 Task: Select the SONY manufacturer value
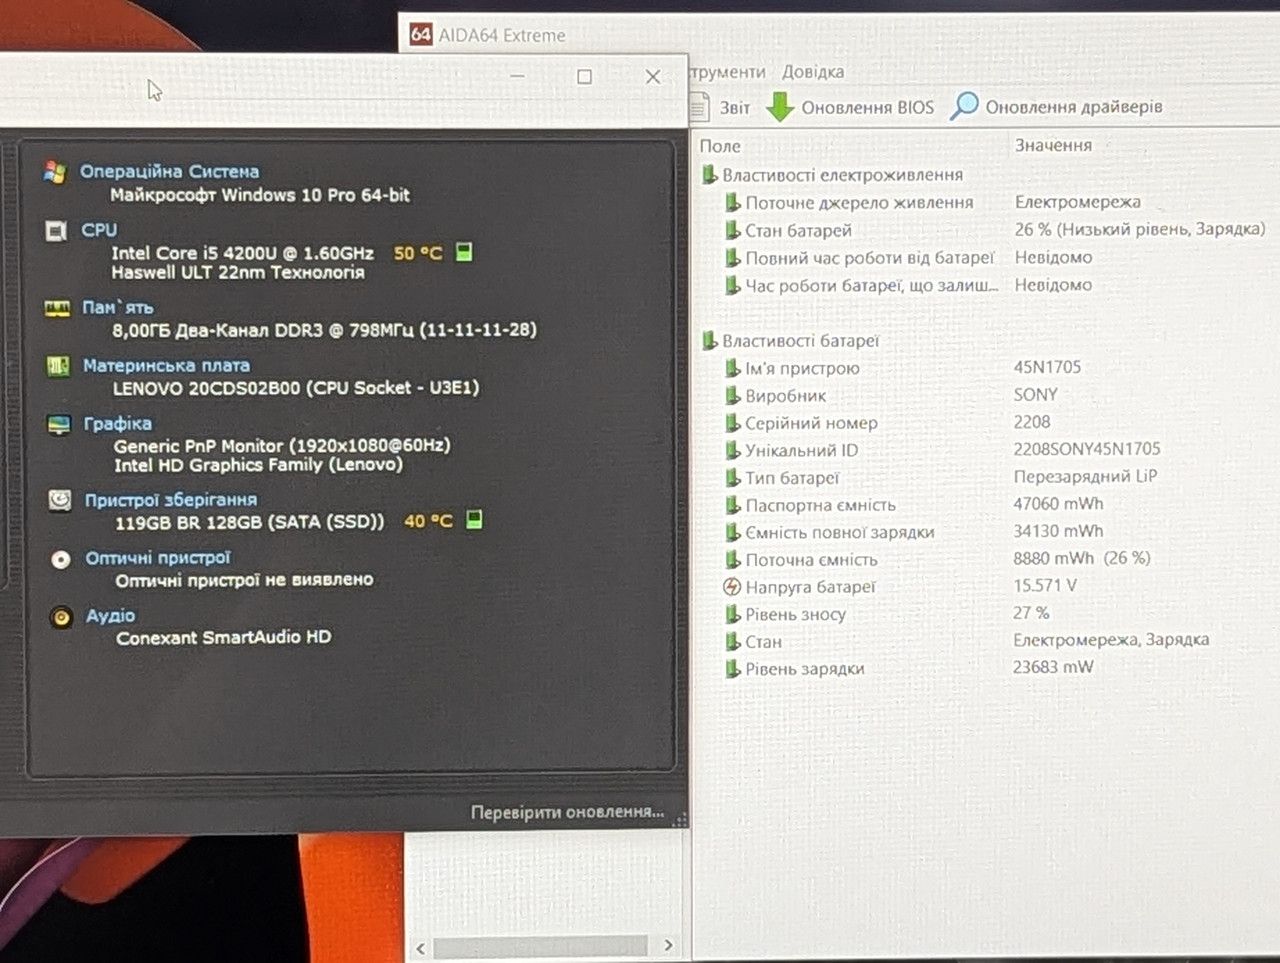coord(1035,395)
